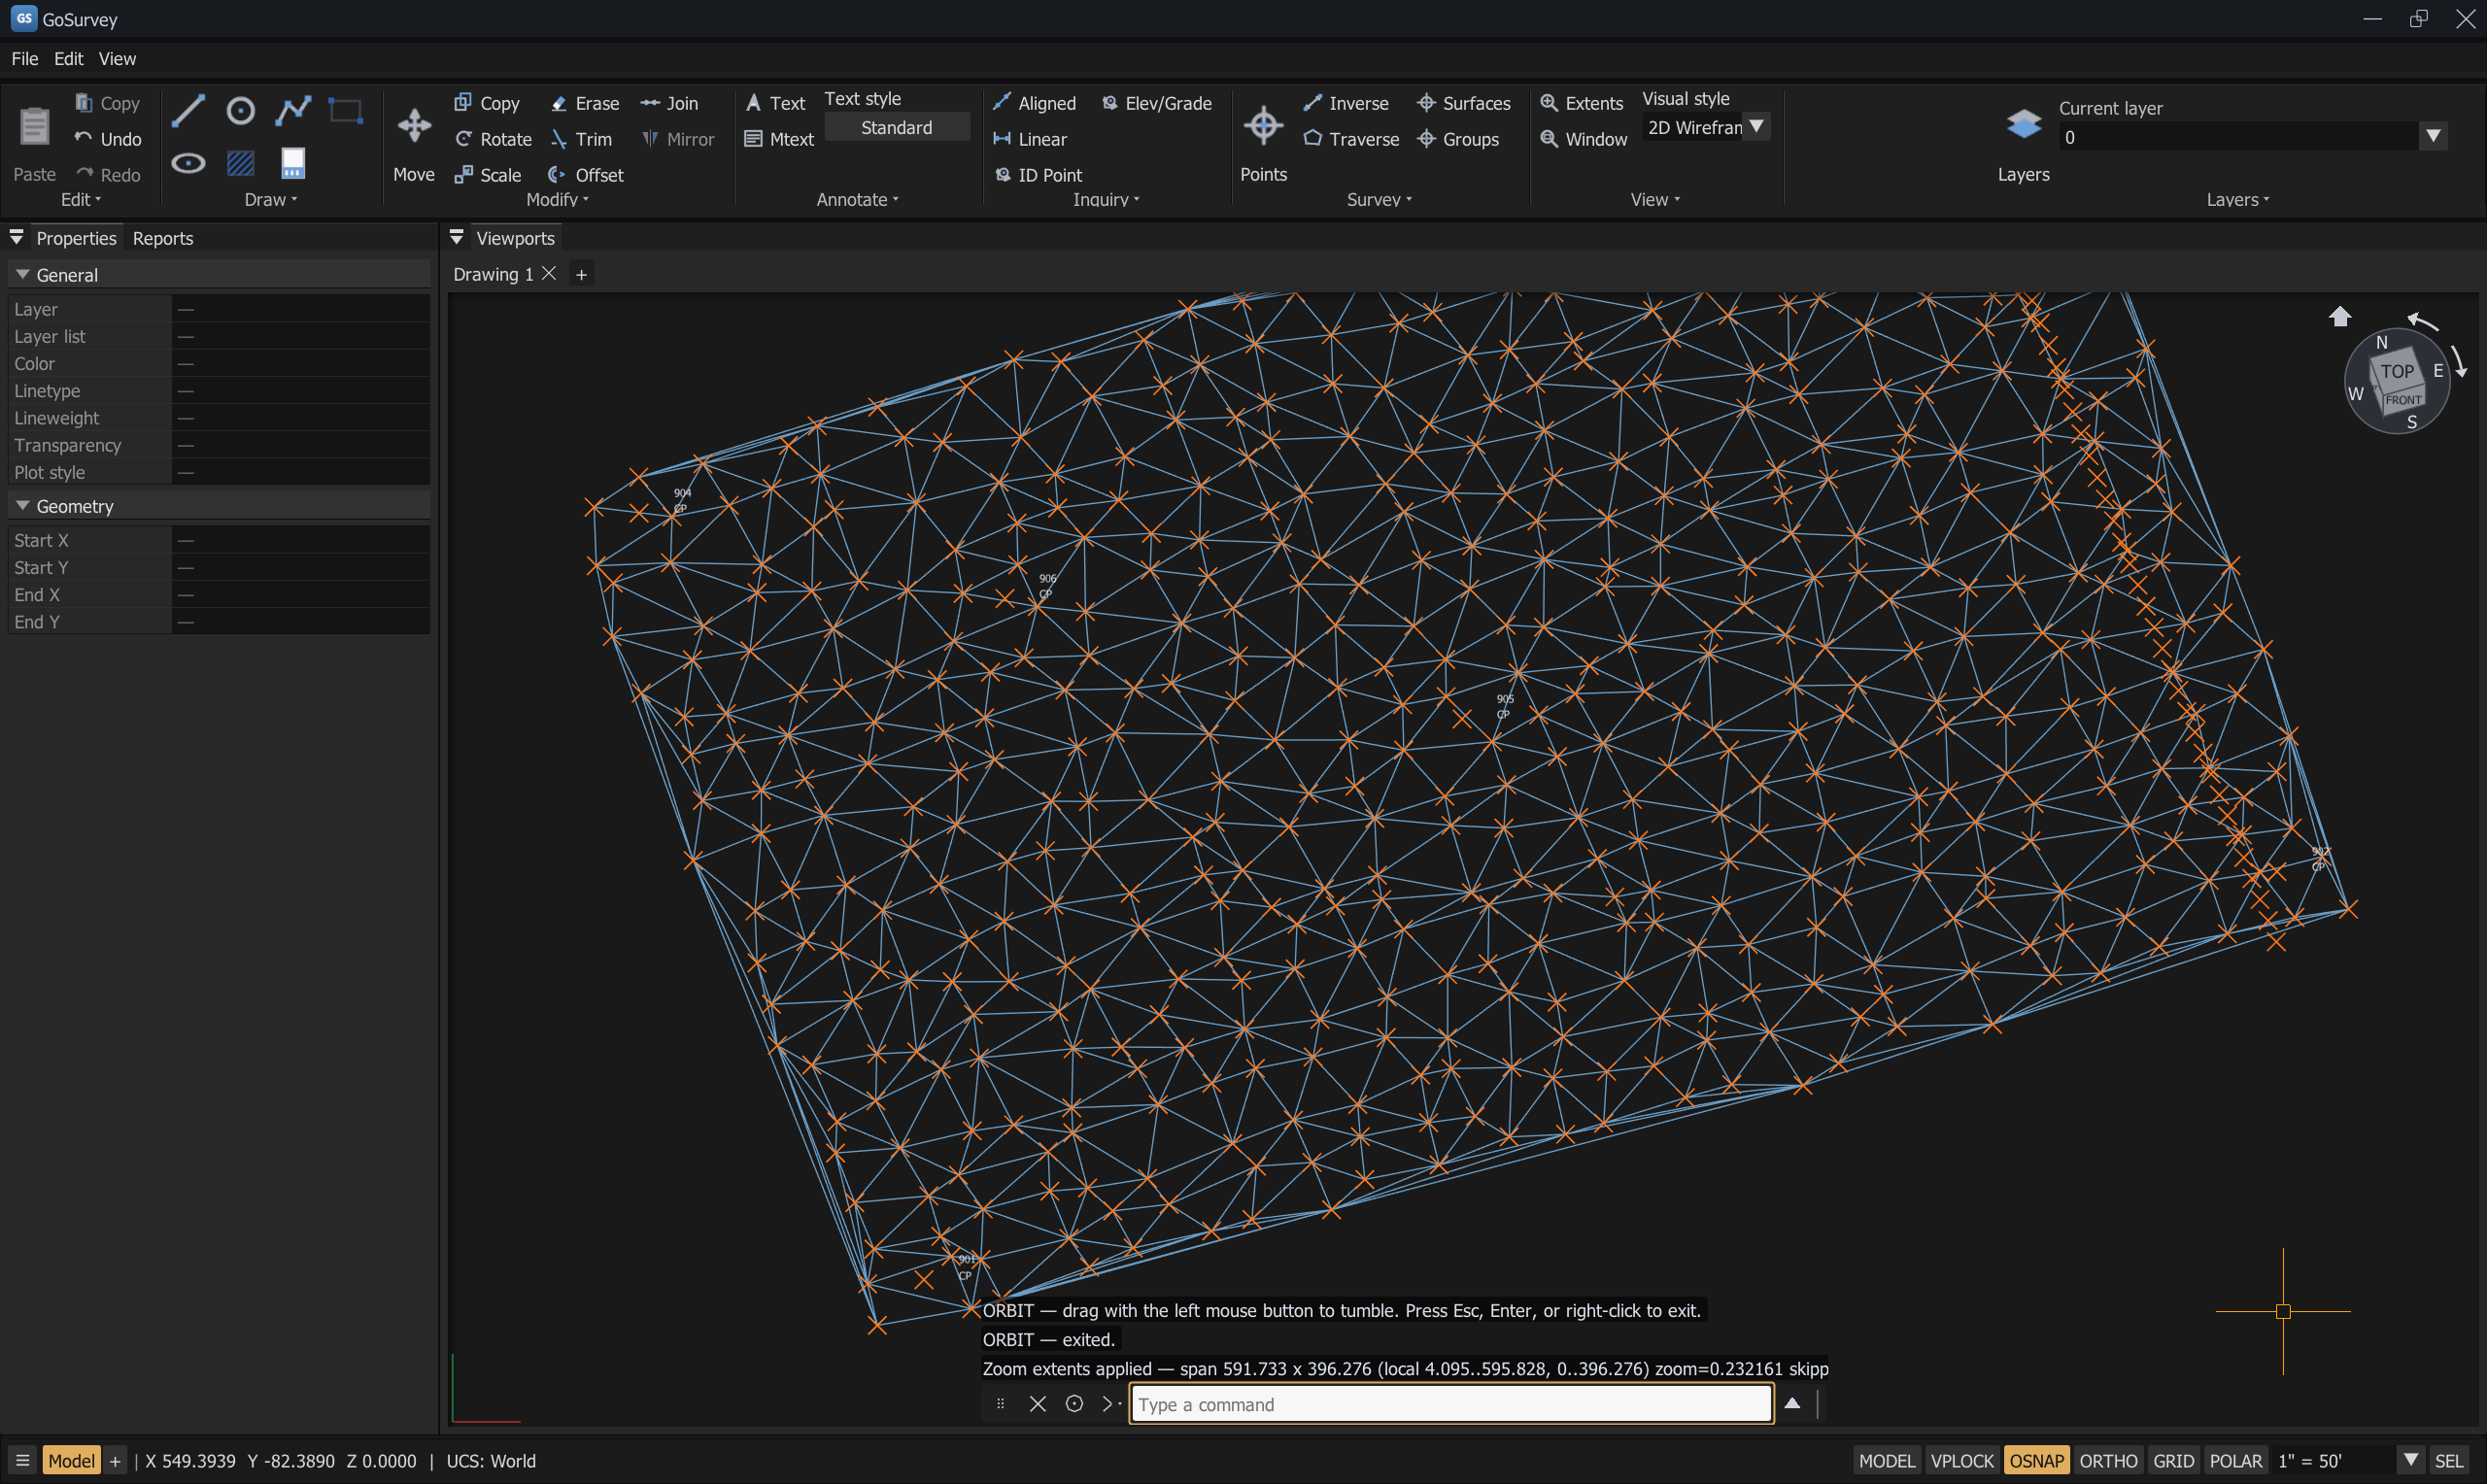Click the Elev/Grade button
The height and width of the screenshot is (1484, 2487).
(1157, 103)
